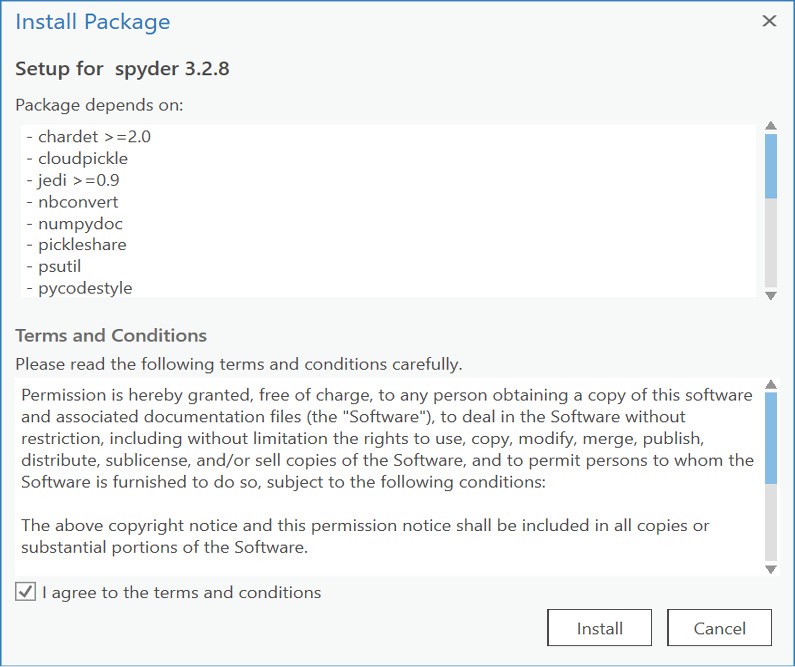Image resolution: width=795 pixels, height=667 pixels.
Task: Click the dependency list scrollbar thumb
Action: tap(771, 165)
